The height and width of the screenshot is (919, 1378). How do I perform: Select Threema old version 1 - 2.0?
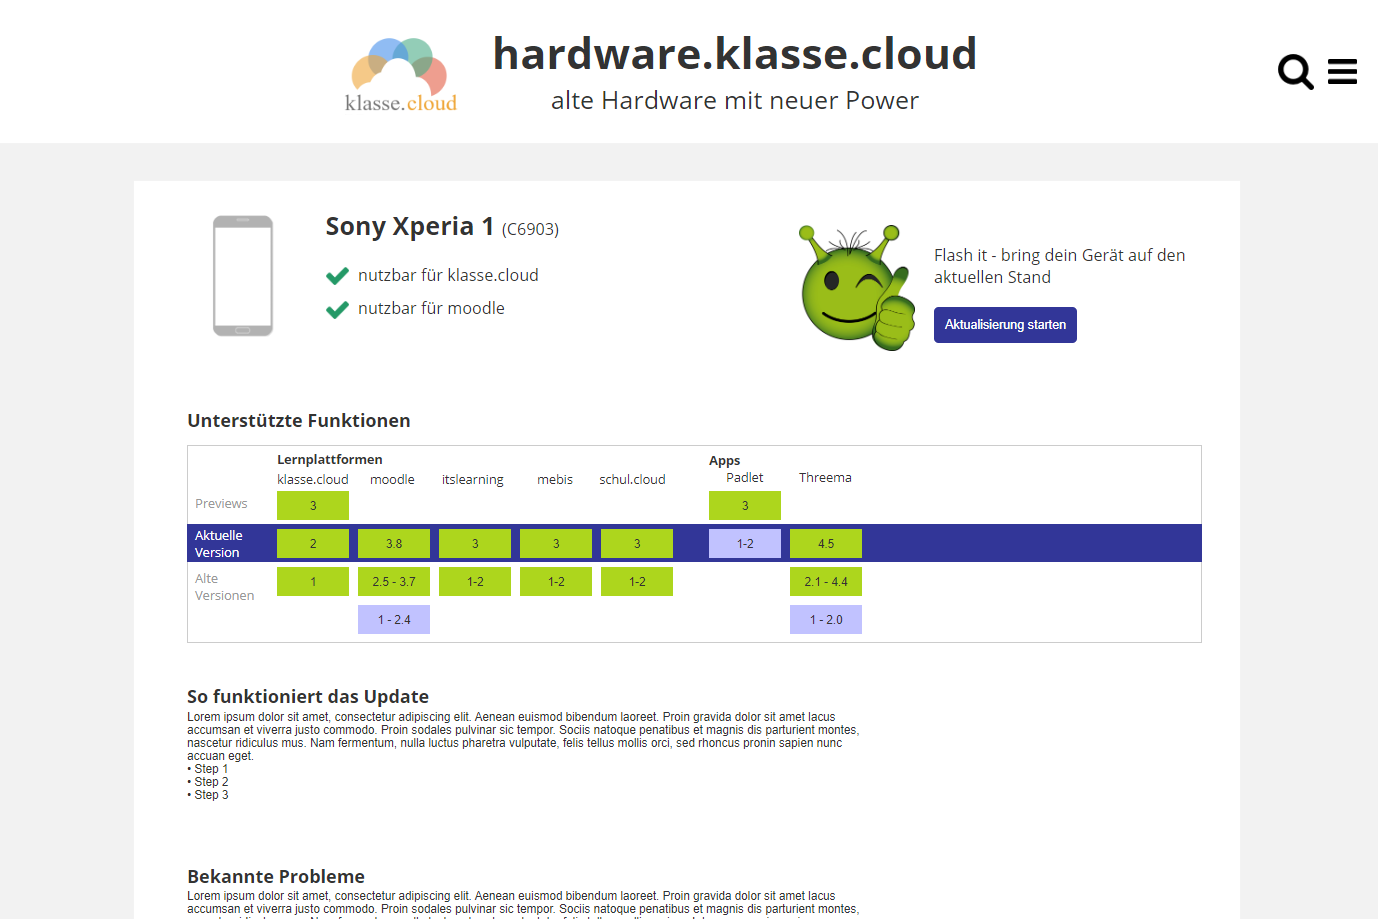click(826, 620)
